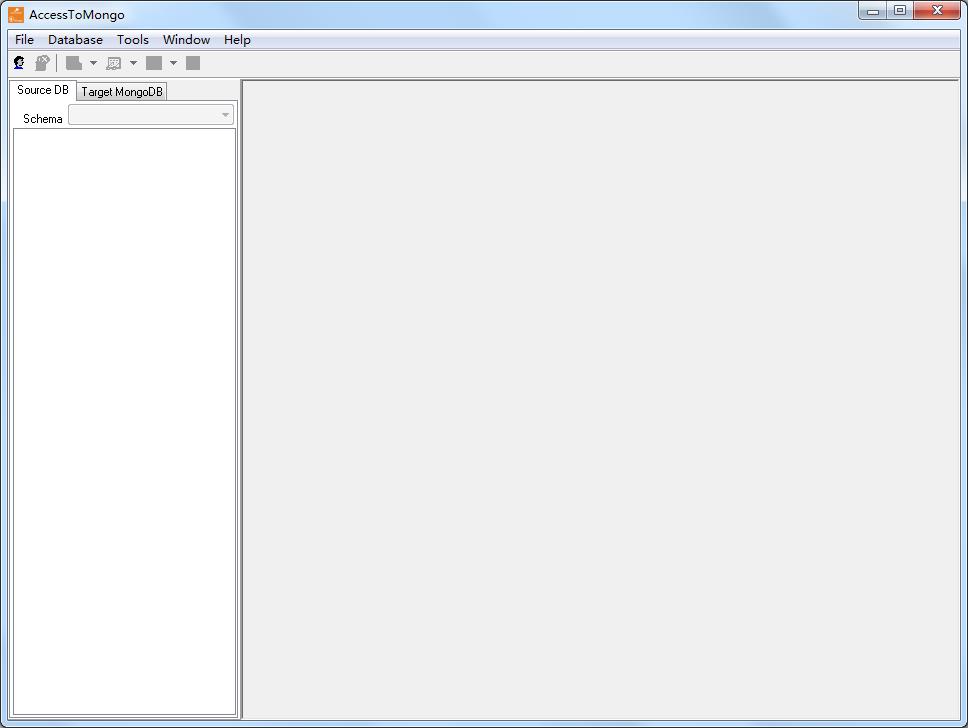Switch to the Target MongoDB tab
The height and width of the screenshot is (728, 968).
pos(122,92)
